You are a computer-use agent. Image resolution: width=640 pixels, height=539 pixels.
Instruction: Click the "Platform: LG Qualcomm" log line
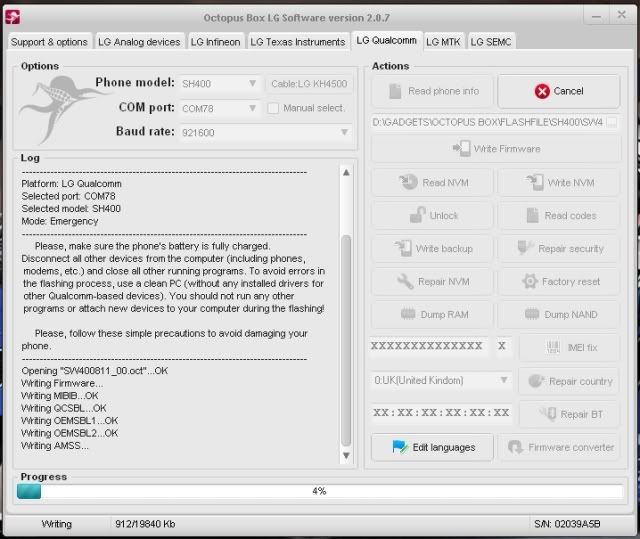(x=71, y=184)
